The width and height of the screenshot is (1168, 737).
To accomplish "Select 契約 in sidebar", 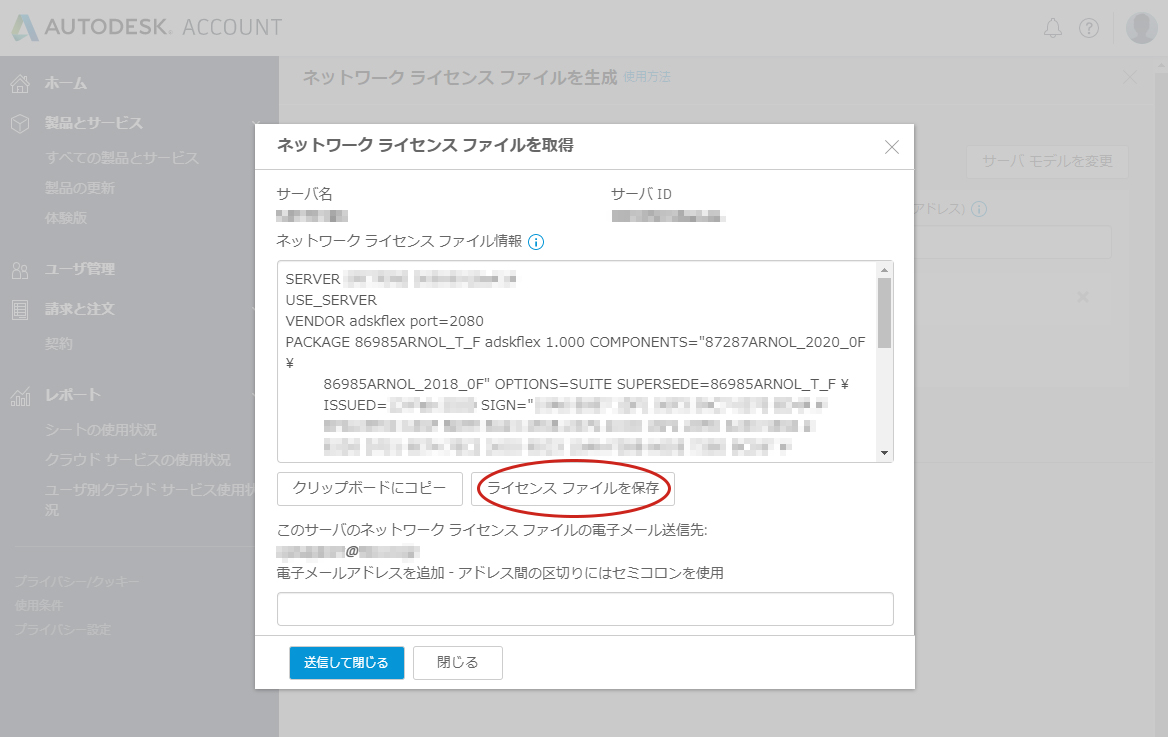I will click(59, 344).
